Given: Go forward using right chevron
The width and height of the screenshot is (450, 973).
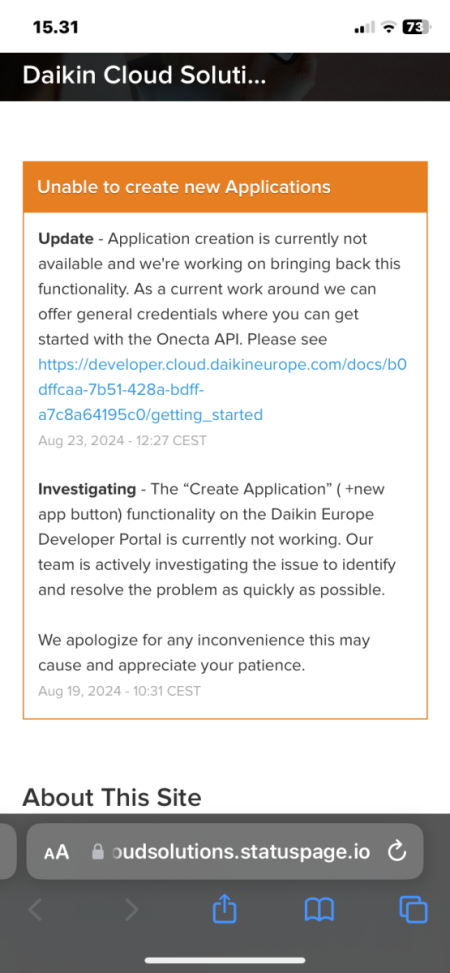Looking at the screenshot, I should click(x=131, y=910).
